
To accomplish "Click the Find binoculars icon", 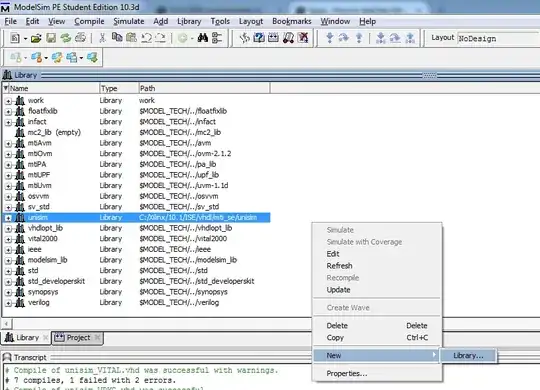I will click(x=202, y=38).
